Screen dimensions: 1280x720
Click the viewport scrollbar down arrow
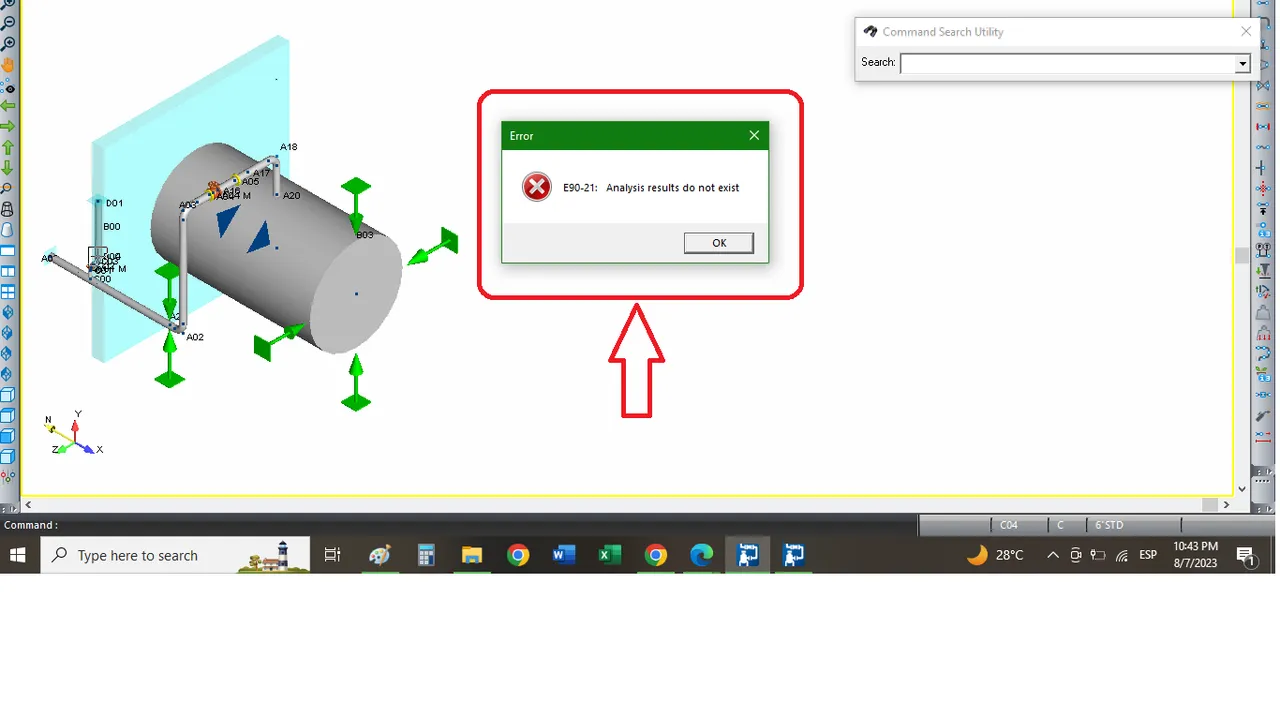click(x=1242, y=489)
